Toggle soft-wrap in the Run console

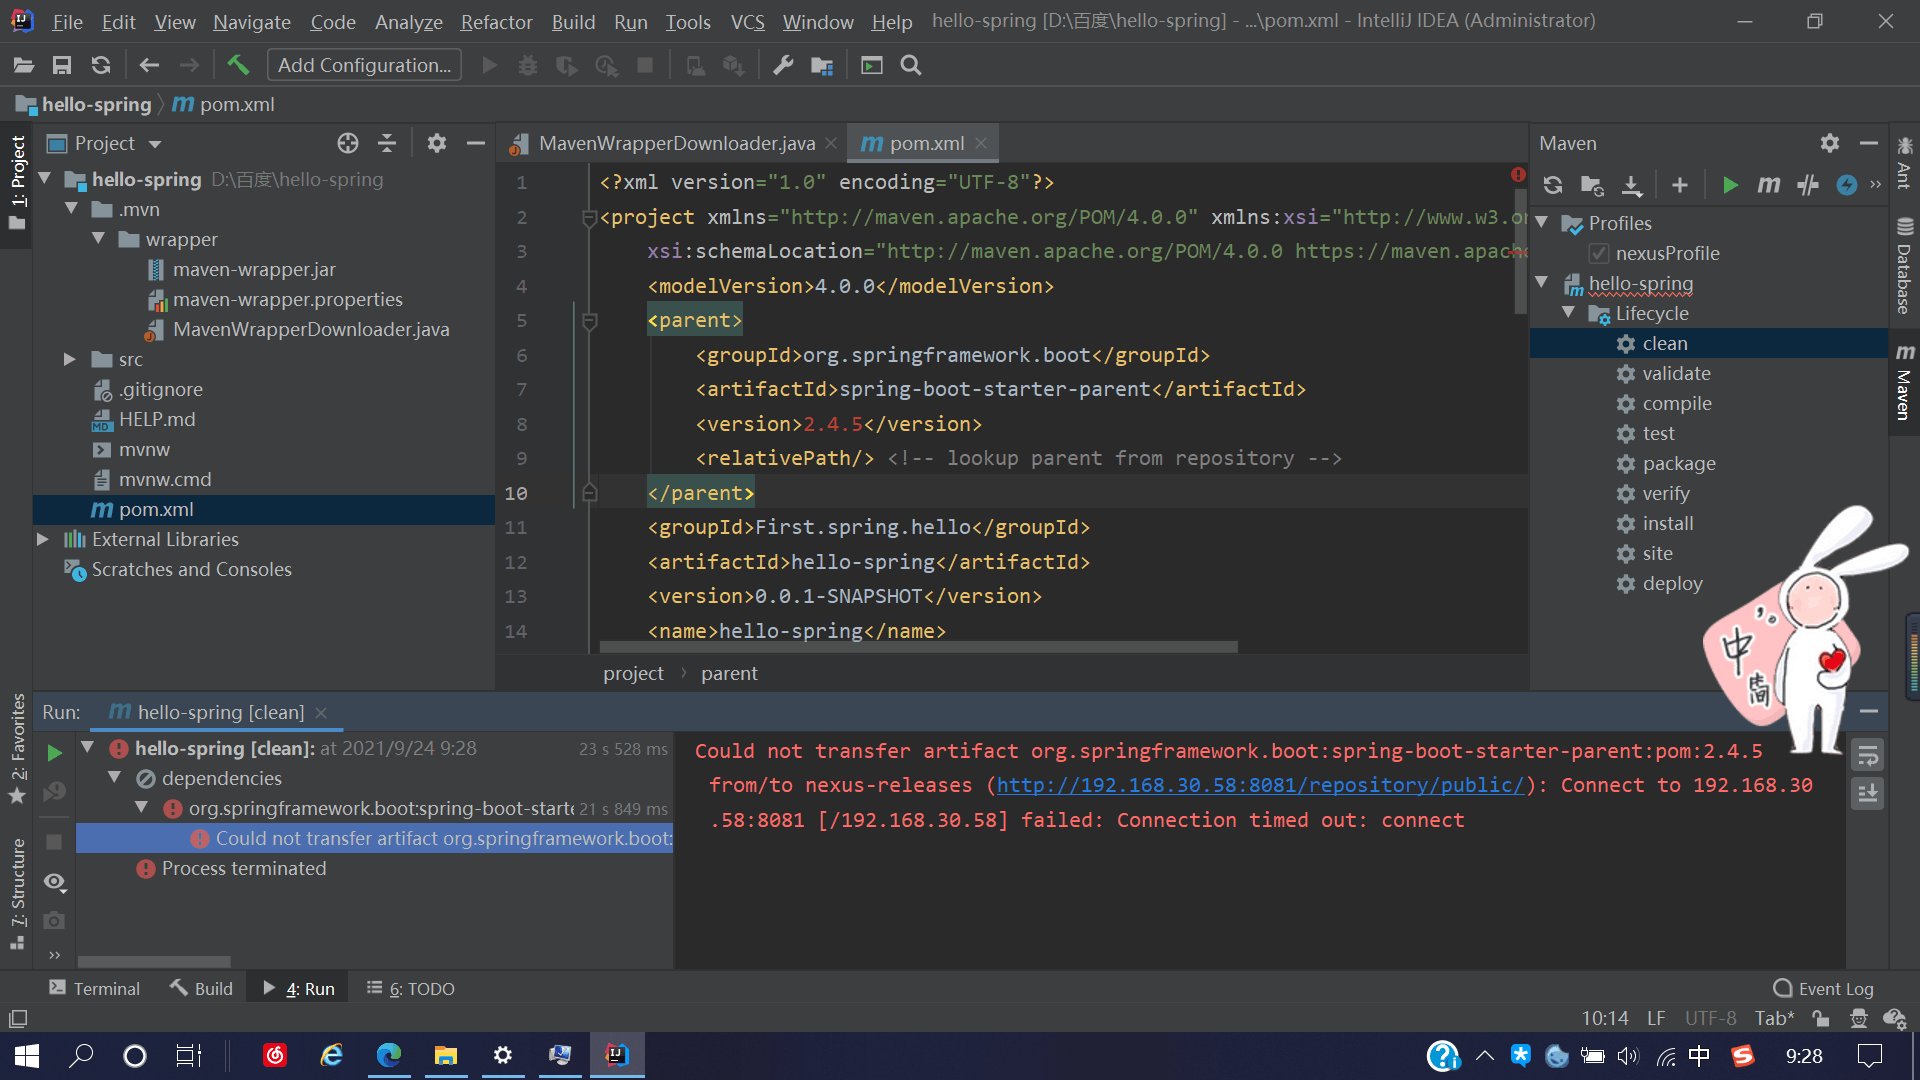[1867, 755]
